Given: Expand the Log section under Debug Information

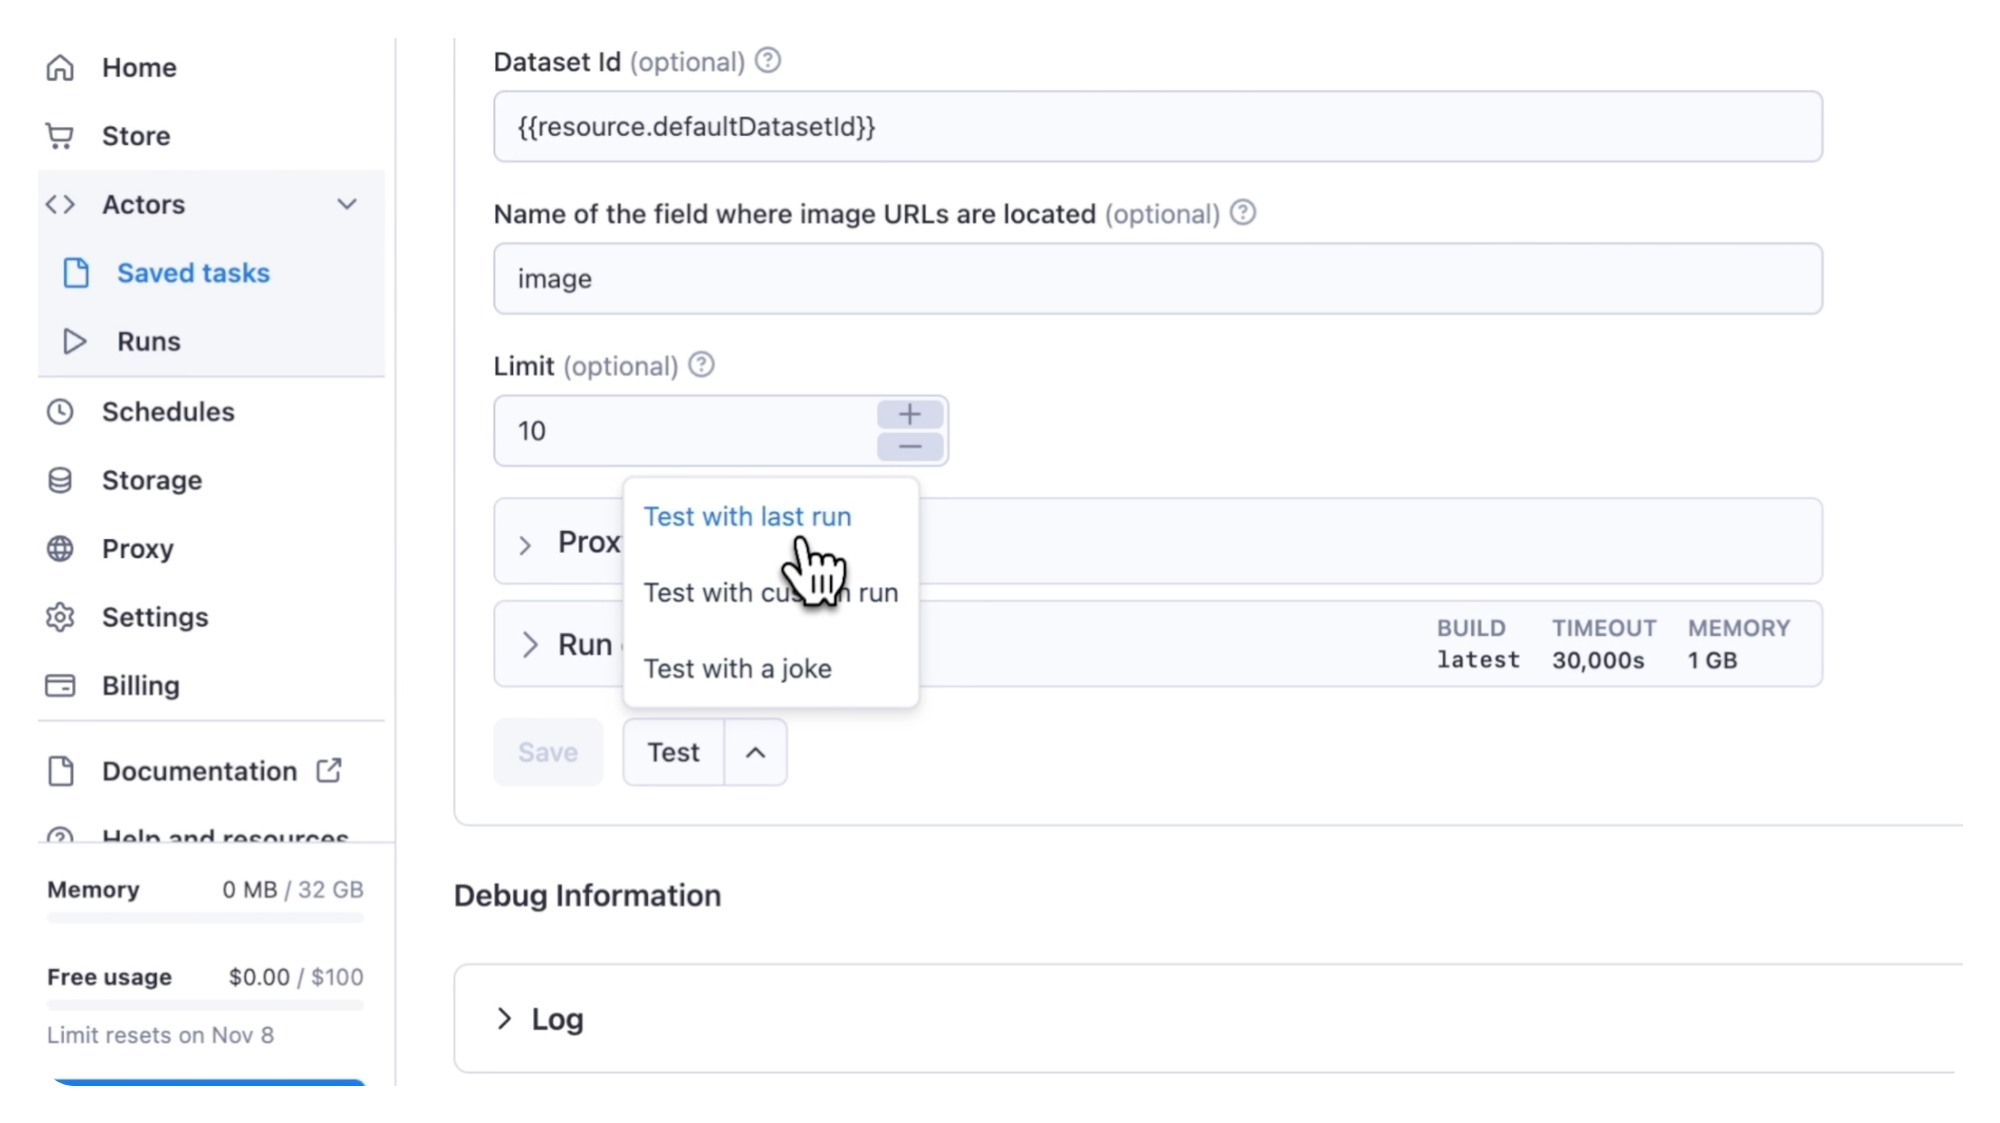Looking at the screenshot, I should click(x=505, y=1017).
